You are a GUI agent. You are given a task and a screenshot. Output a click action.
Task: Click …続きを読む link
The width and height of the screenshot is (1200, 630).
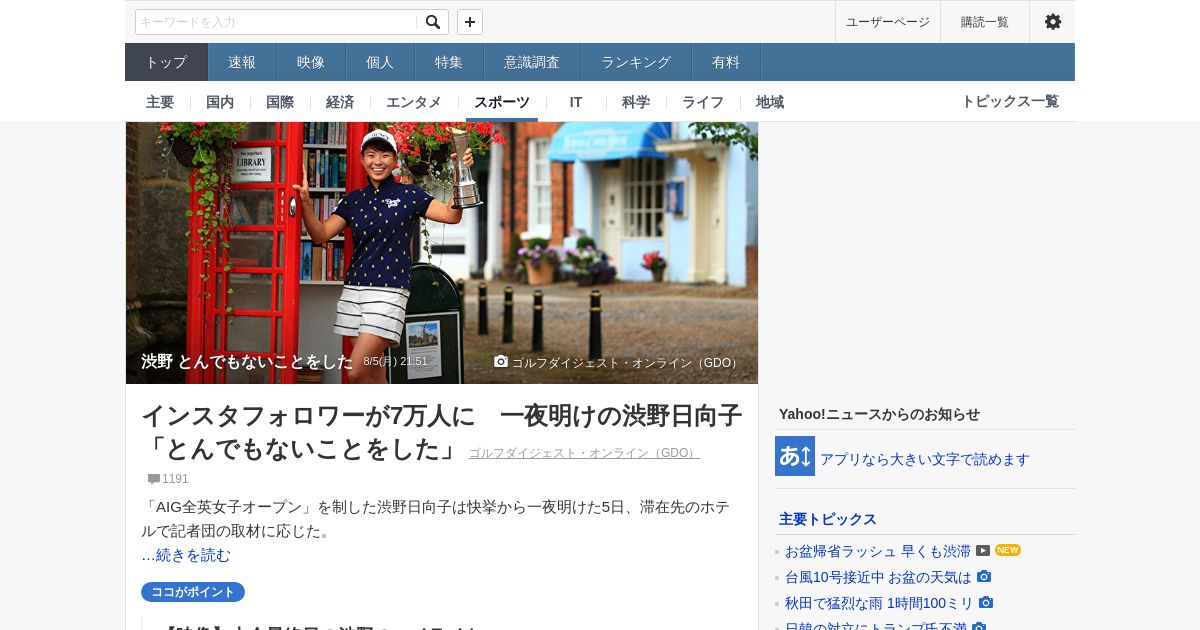click(x=186, y=555)
